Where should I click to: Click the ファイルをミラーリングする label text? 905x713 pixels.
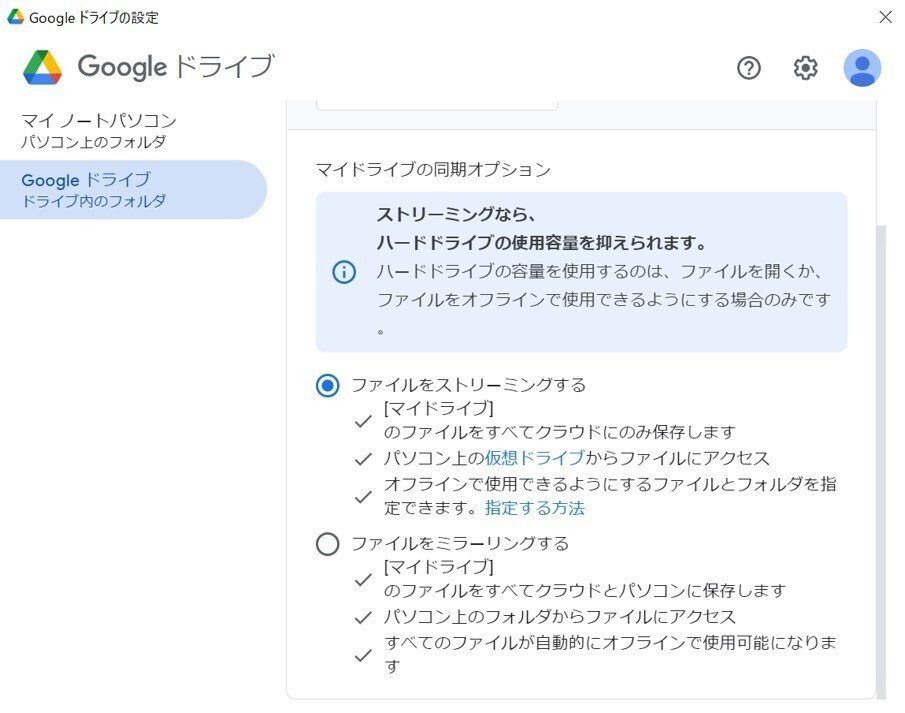(x=460, y=544)
